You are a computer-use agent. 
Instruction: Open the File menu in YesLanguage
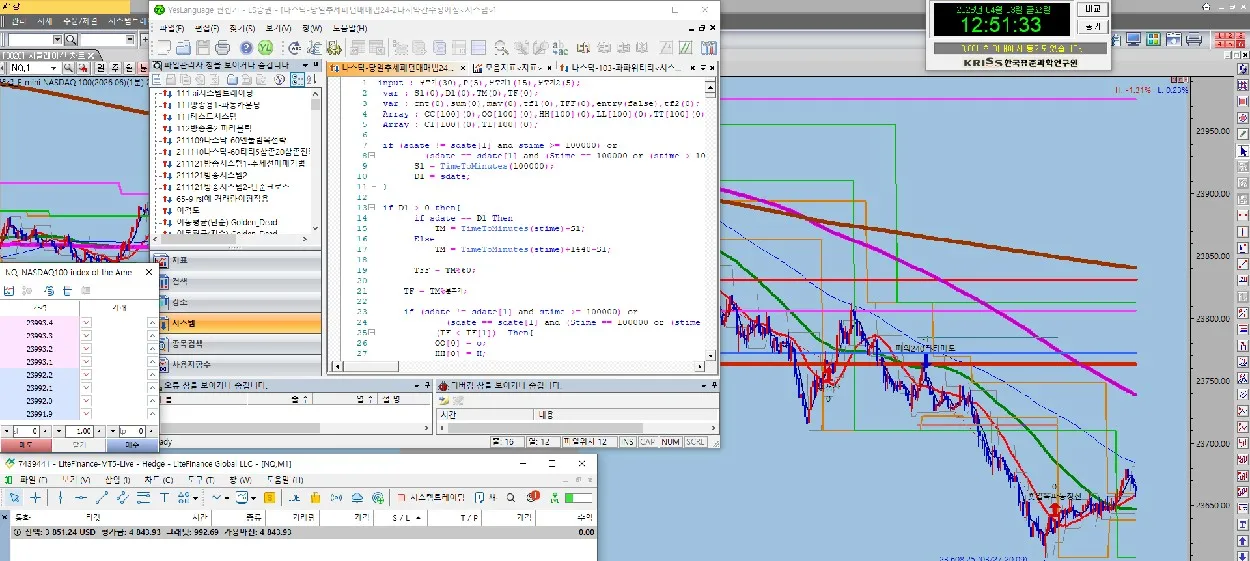point(172,28)
